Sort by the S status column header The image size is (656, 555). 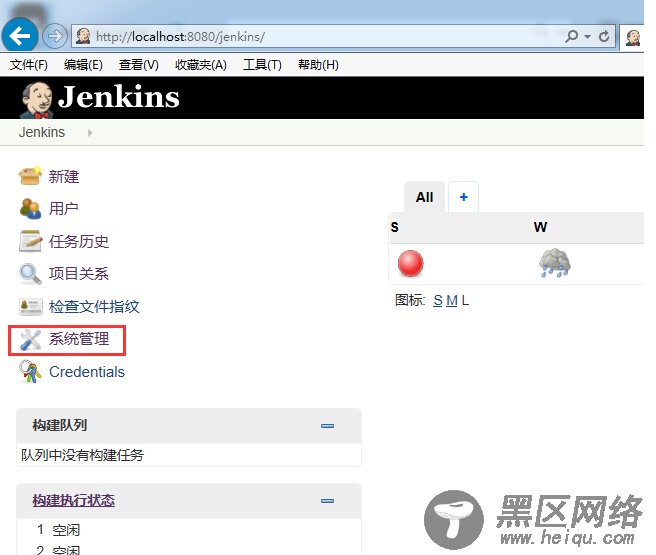(395, 227)
